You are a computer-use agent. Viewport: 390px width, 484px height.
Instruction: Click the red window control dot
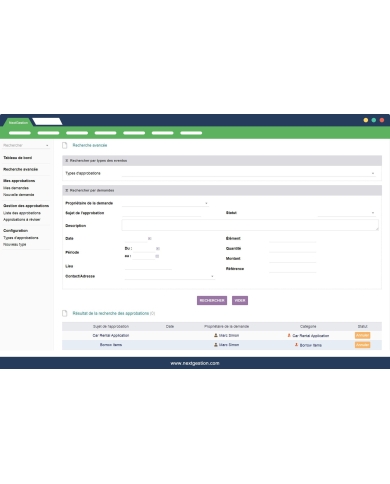click(382, 120)
